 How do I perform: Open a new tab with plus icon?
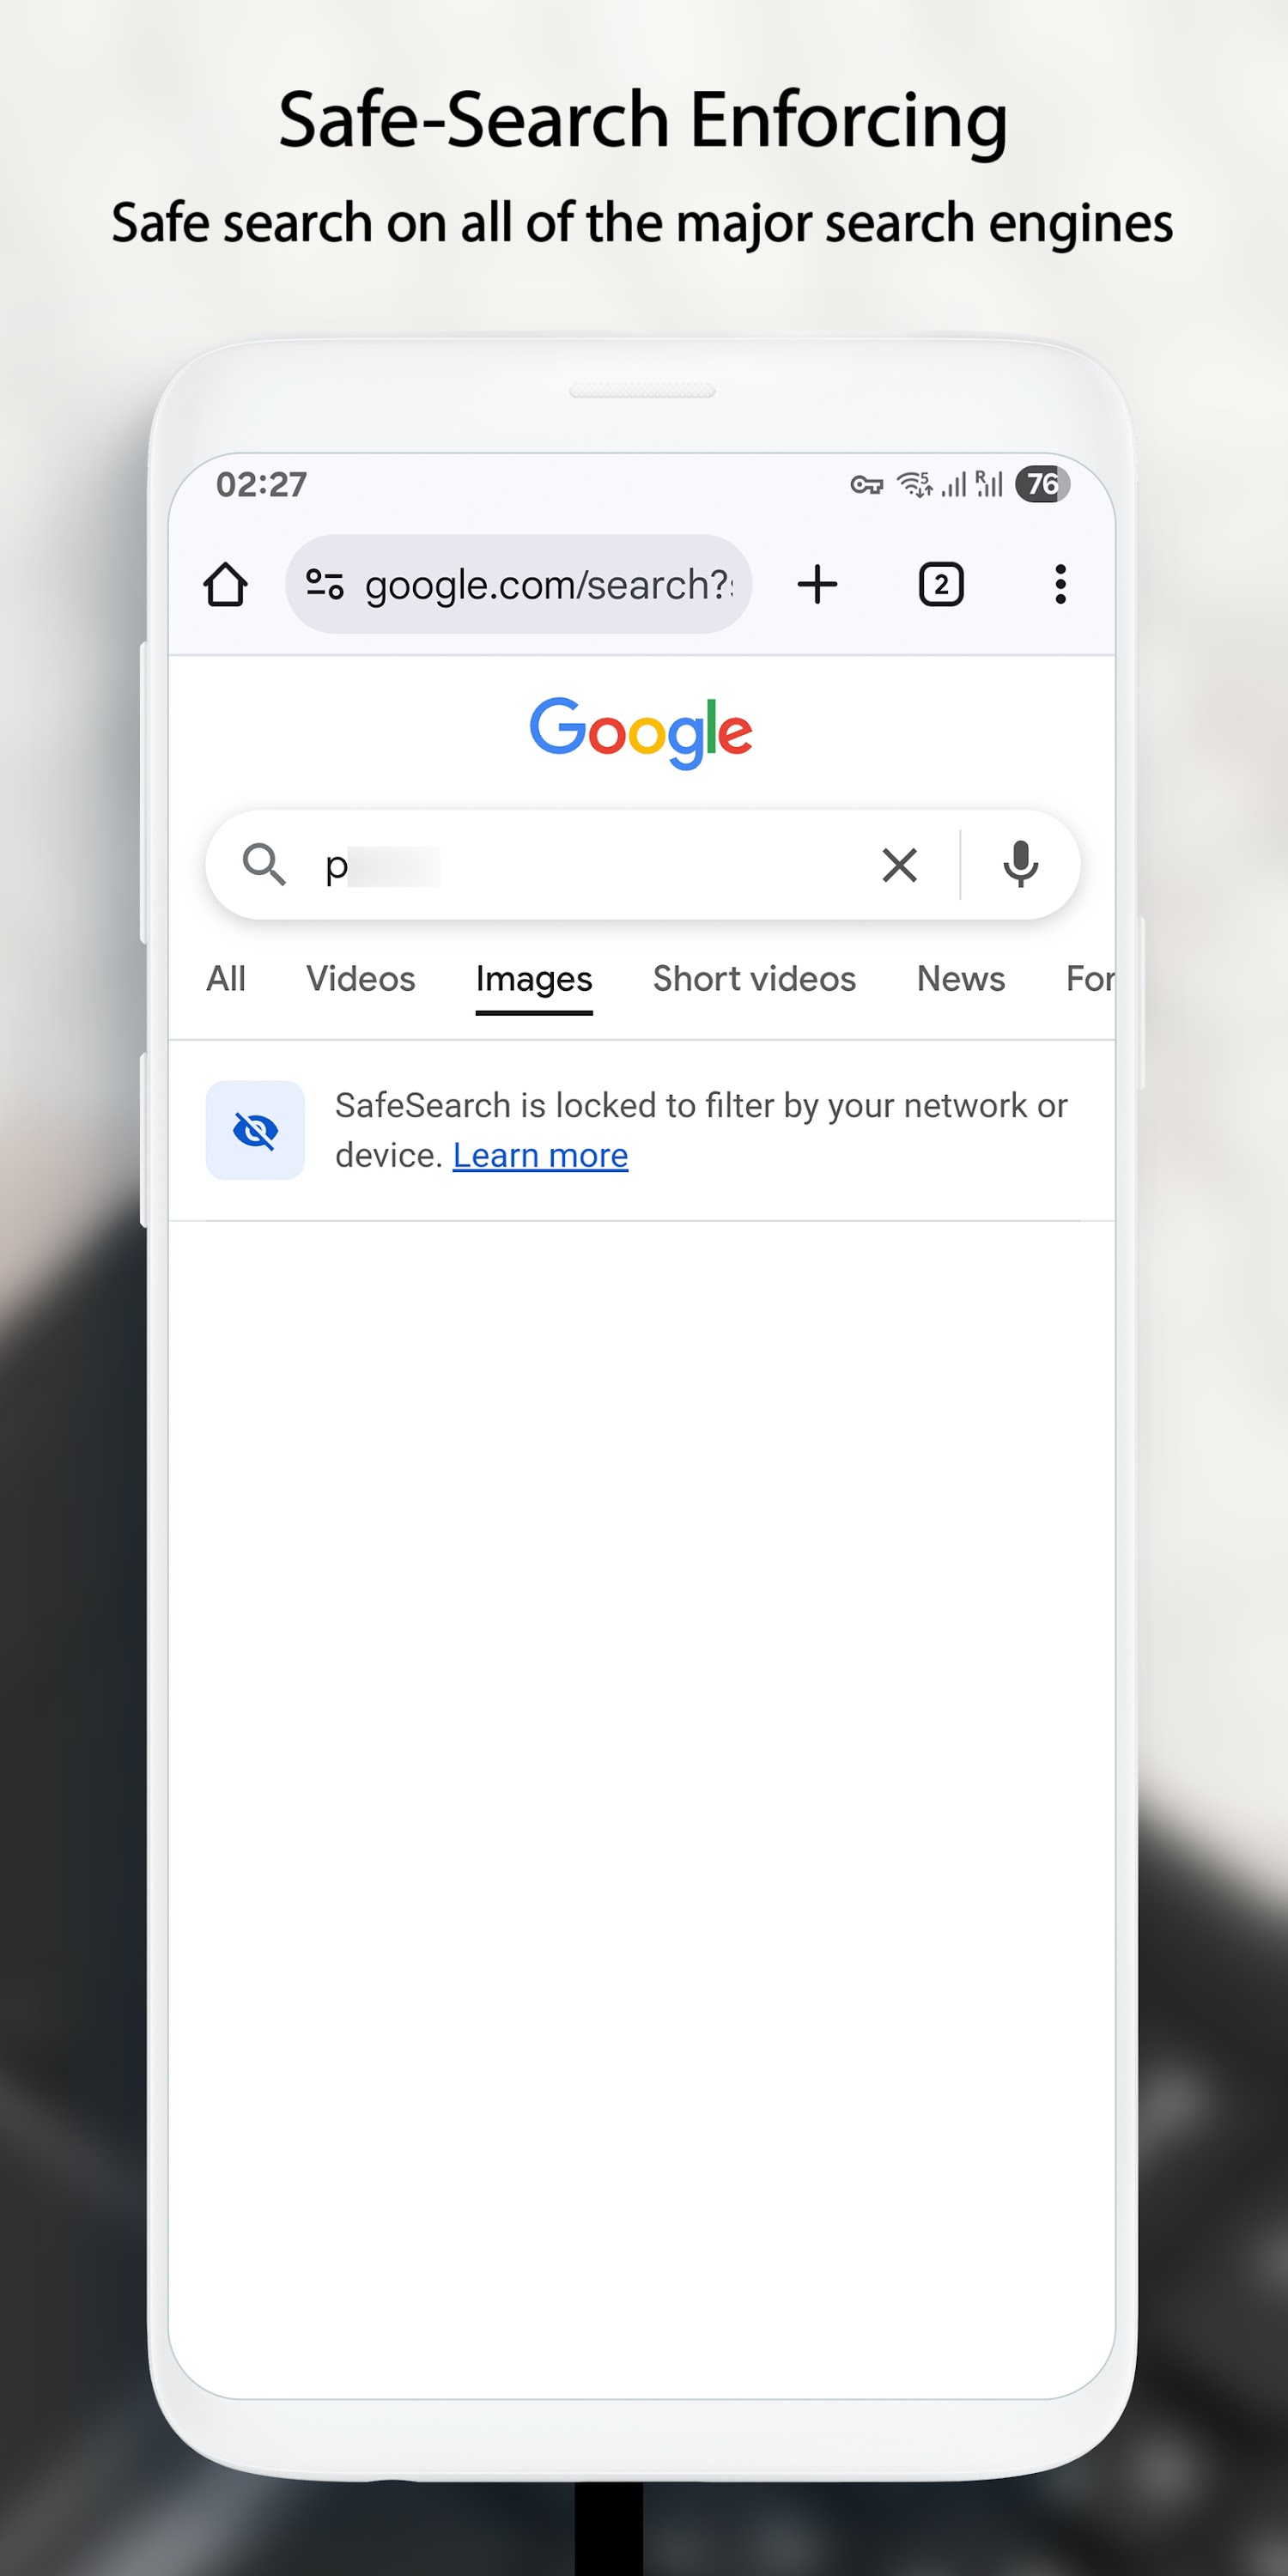817,584
